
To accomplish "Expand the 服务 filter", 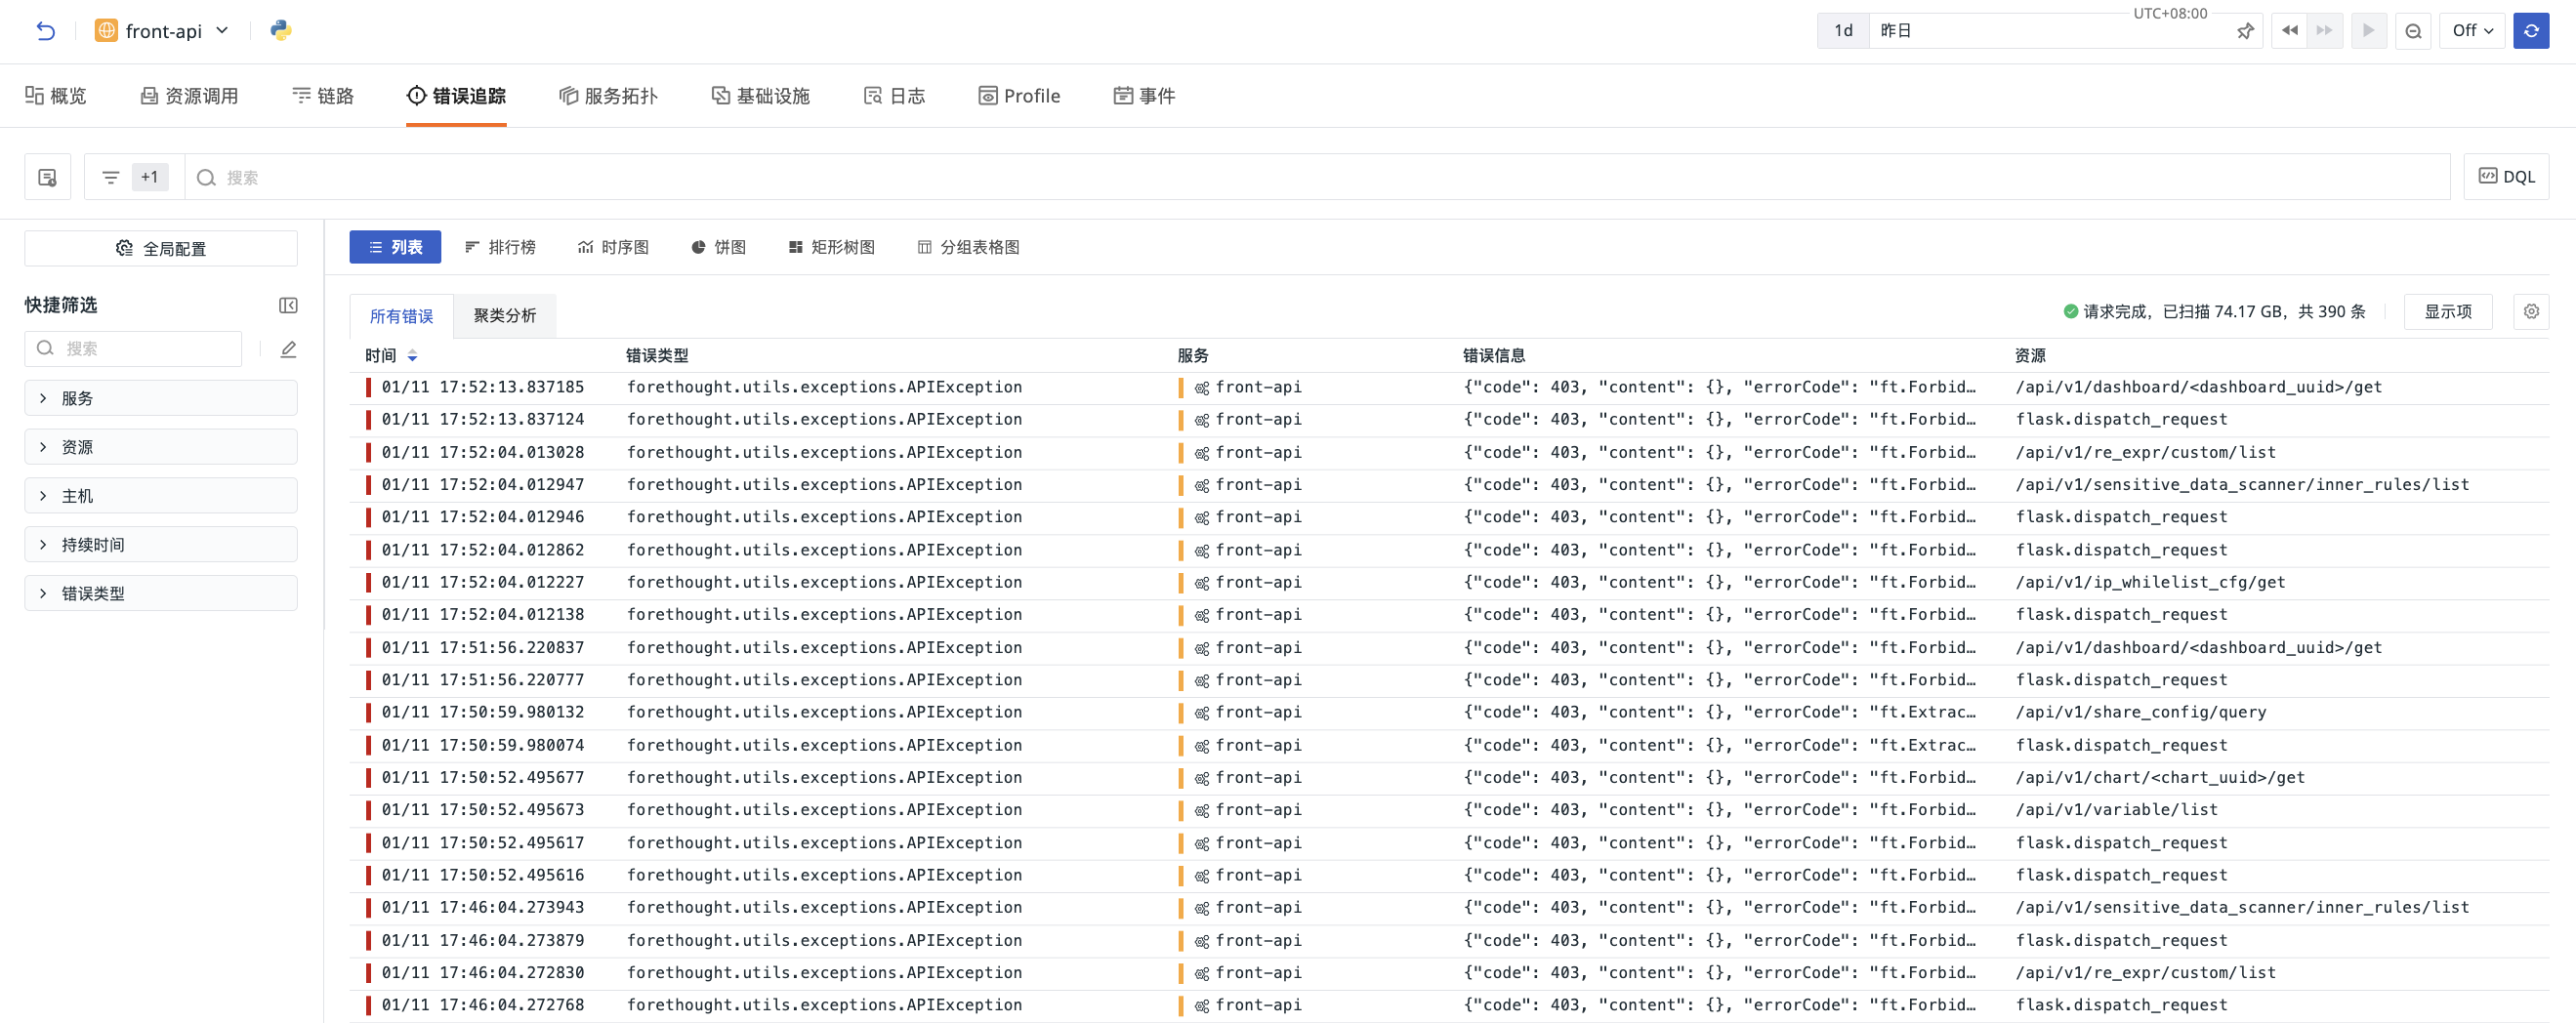I will 161,398.
